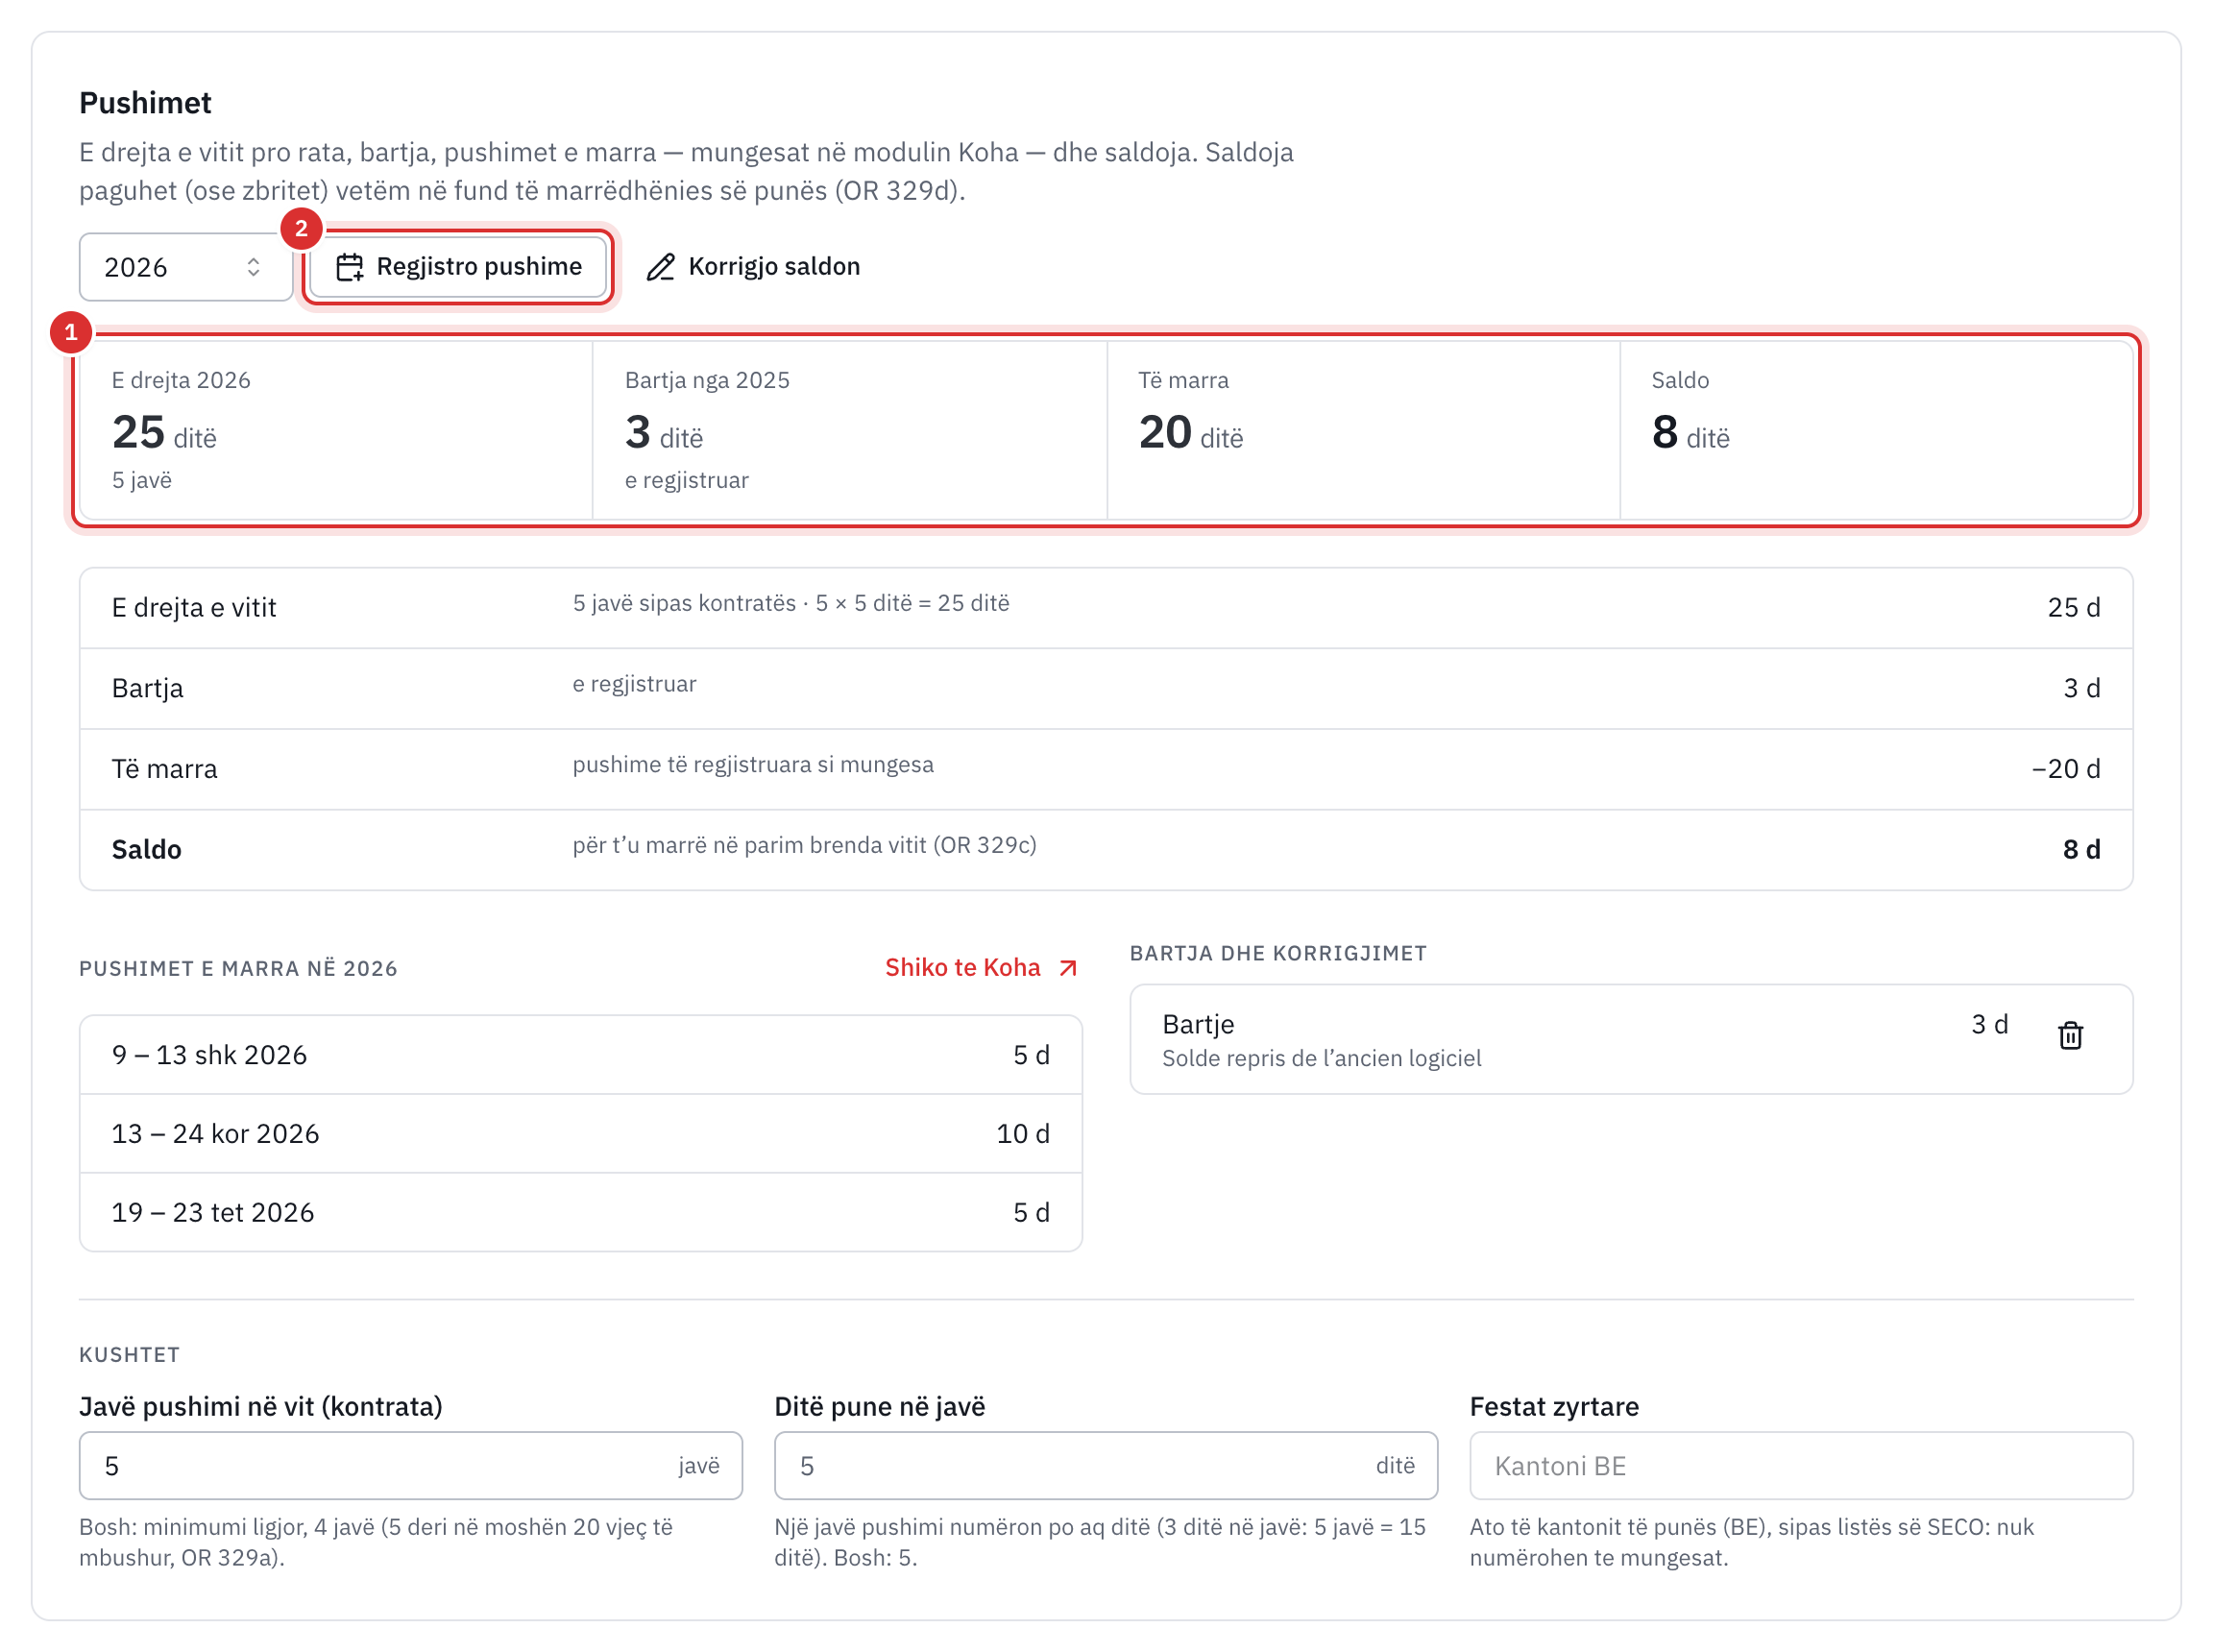Image resolution: width=2213 pixels, height=1652 pixels.
Task: Click the E drejta e vitit table row
Action: (x=1106, y=608)
